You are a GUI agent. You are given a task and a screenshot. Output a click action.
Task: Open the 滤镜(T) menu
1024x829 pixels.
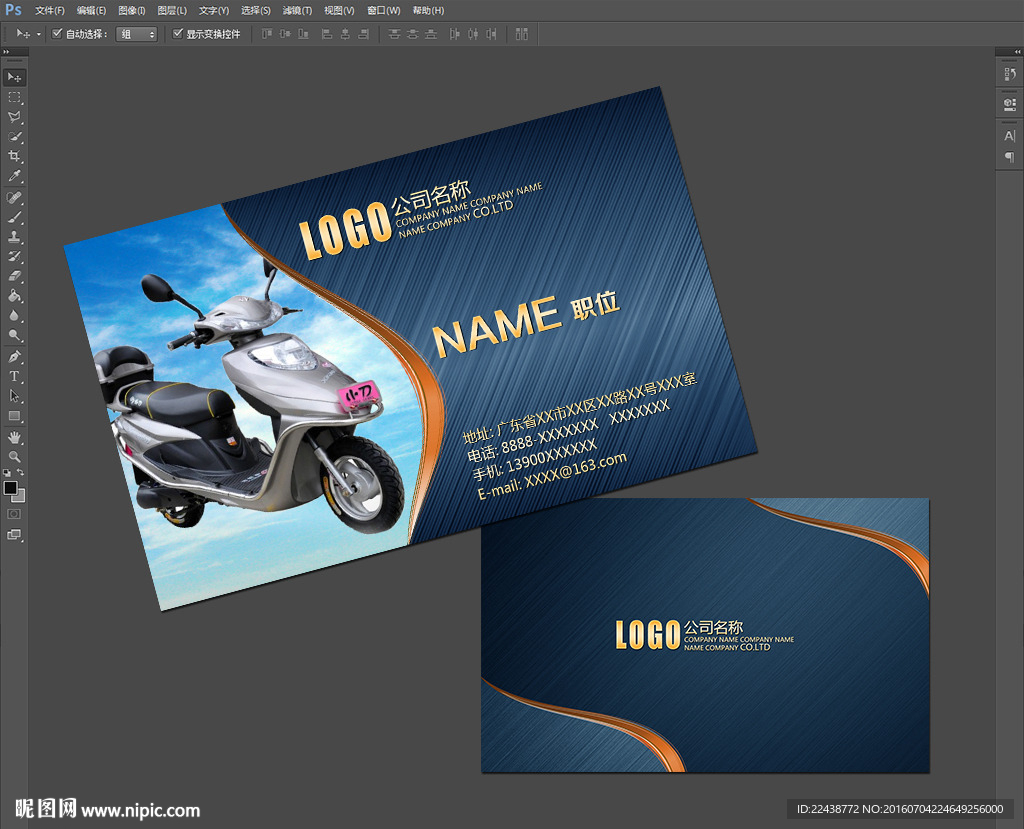(296, 10)
